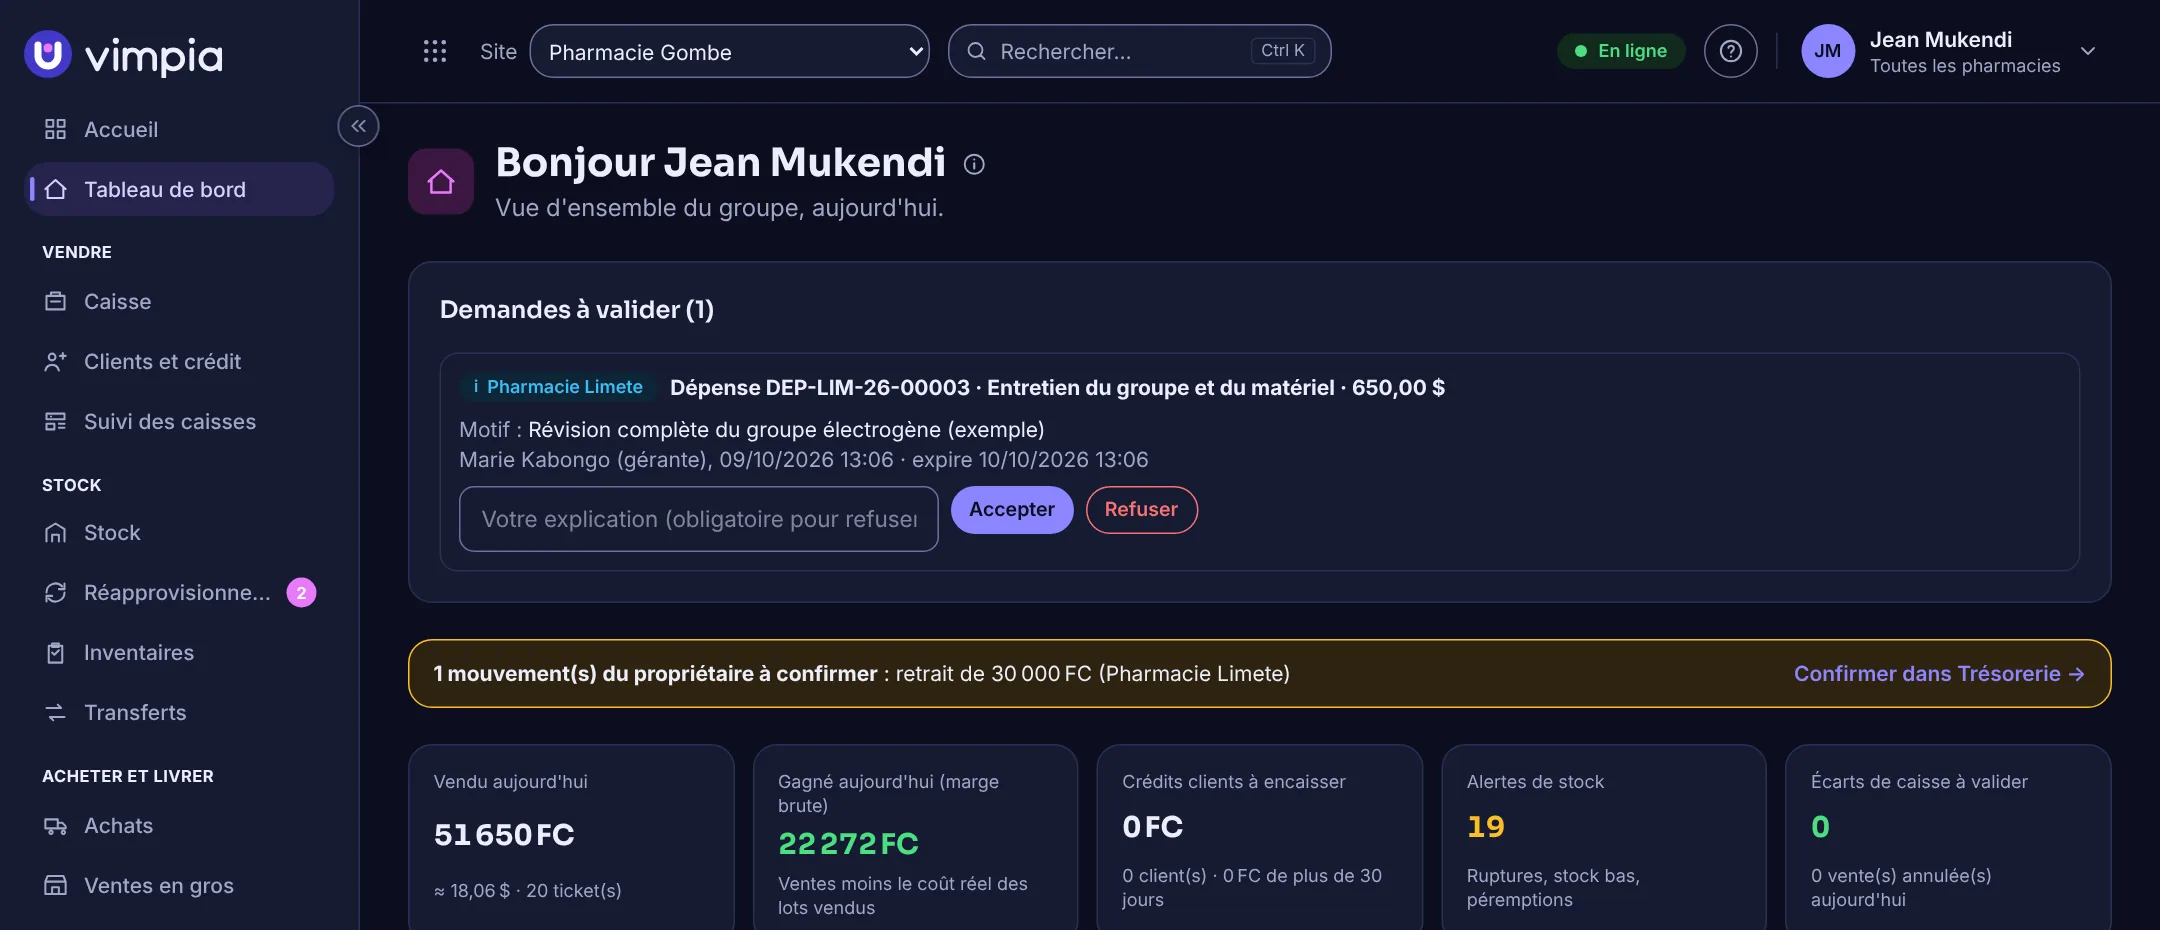2160x930 pixels.
Task: Open Achats in sidebar
Action: click(179, 825)
